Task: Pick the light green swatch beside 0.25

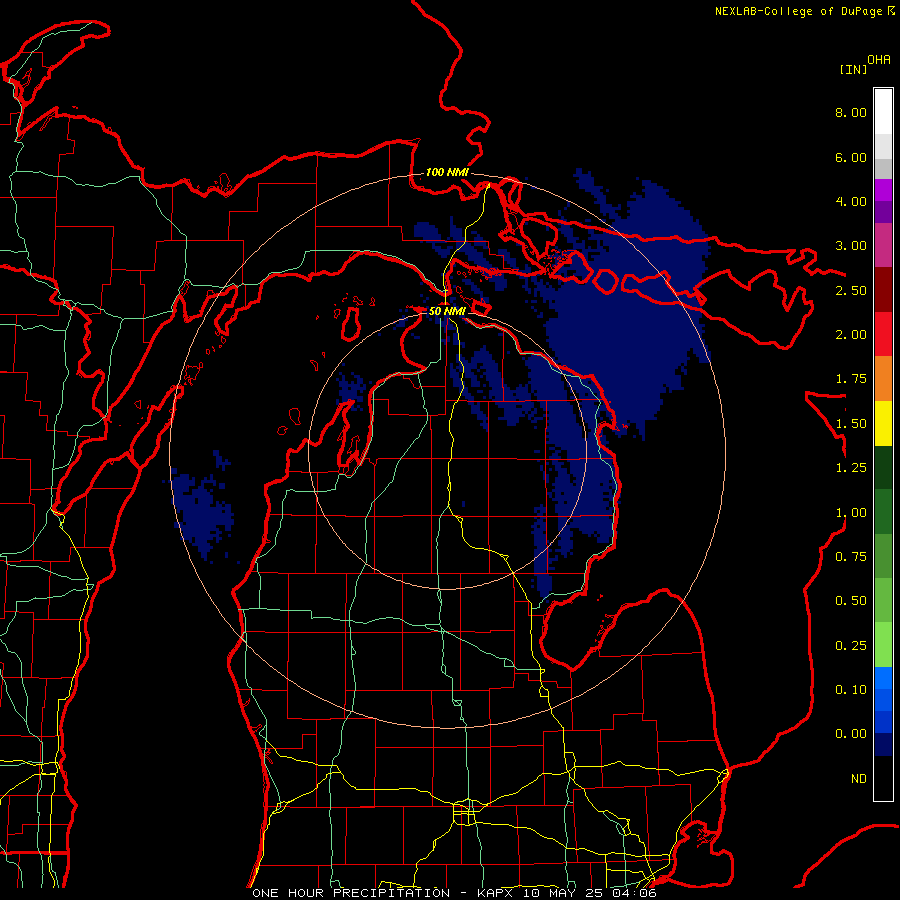Action: (883, 645)
